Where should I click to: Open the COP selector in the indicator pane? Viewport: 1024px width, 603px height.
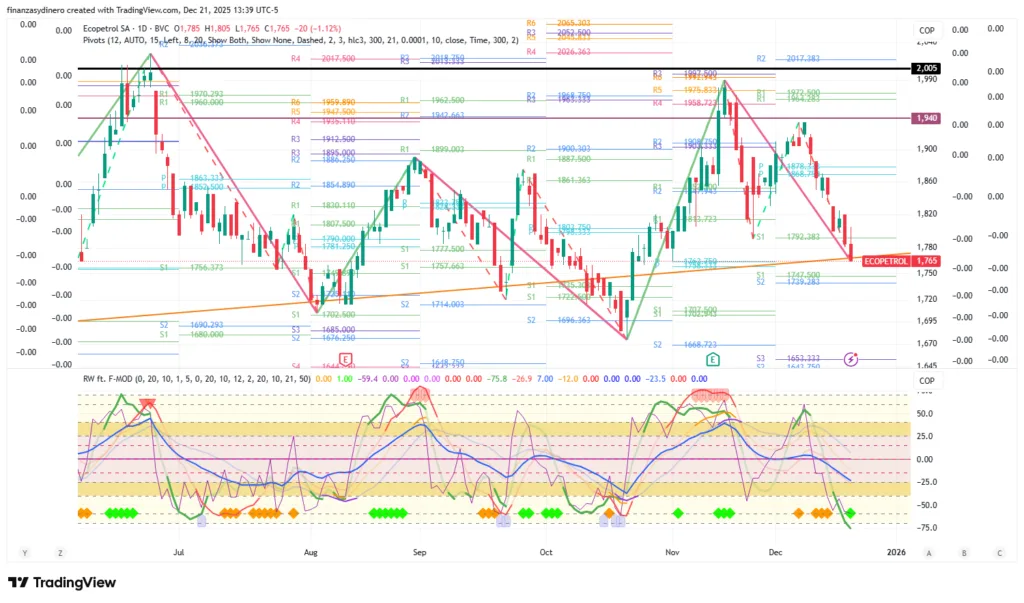[926, 381]
